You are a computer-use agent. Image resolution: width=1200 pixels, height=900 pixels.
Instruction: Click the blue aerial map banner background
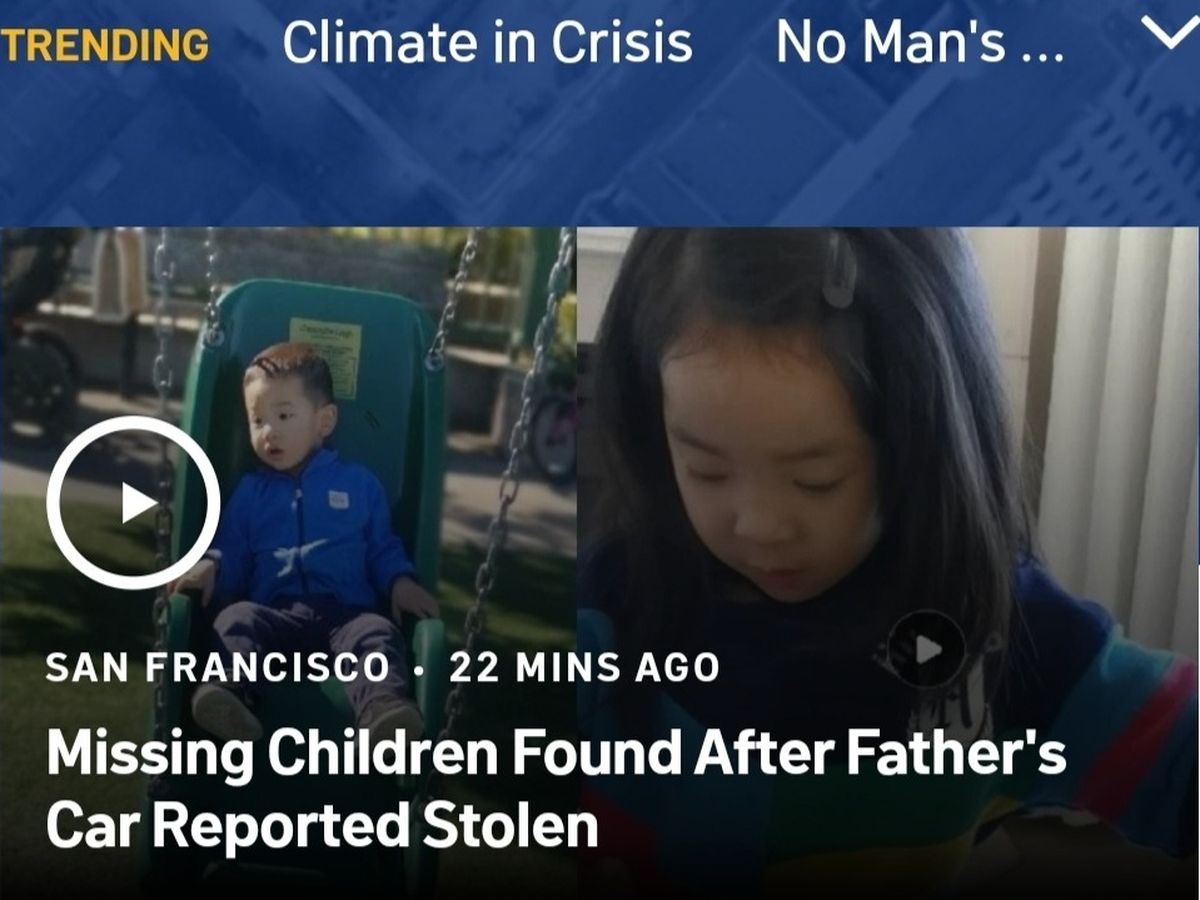pos(600,150)
